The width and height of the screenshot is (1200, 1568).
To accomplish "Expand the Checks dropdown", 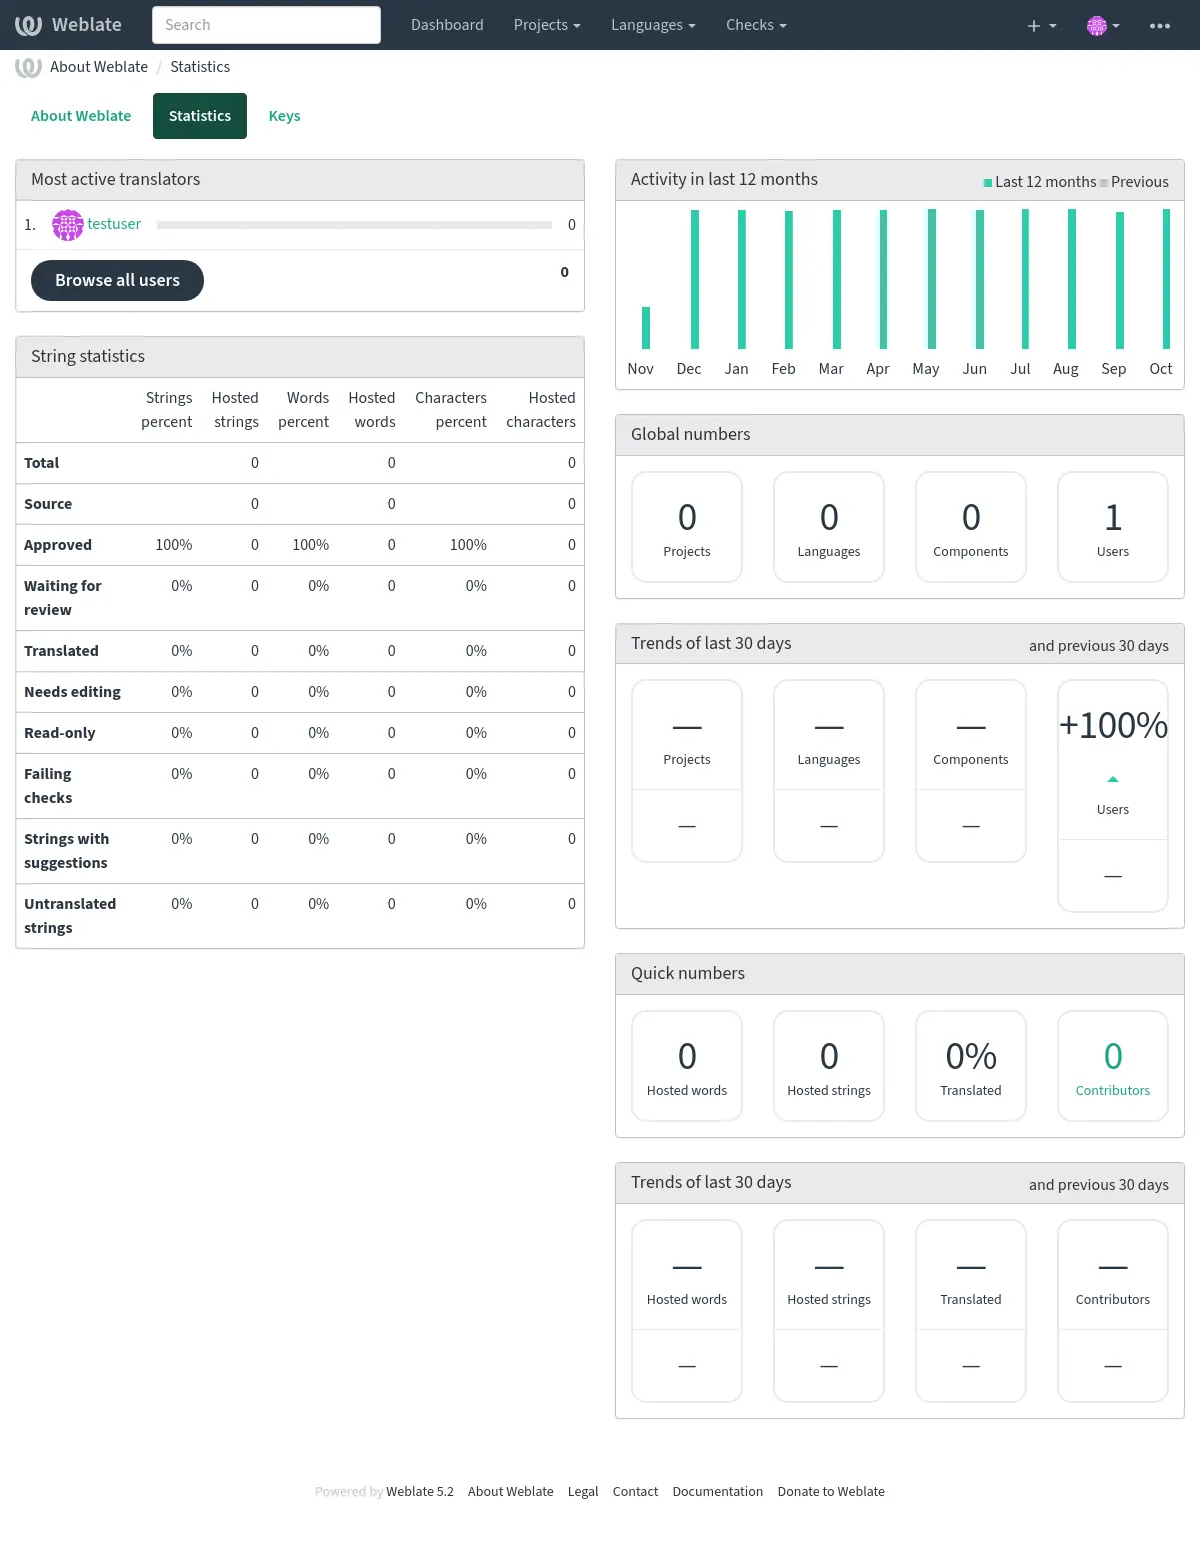I will pos(756,25).
